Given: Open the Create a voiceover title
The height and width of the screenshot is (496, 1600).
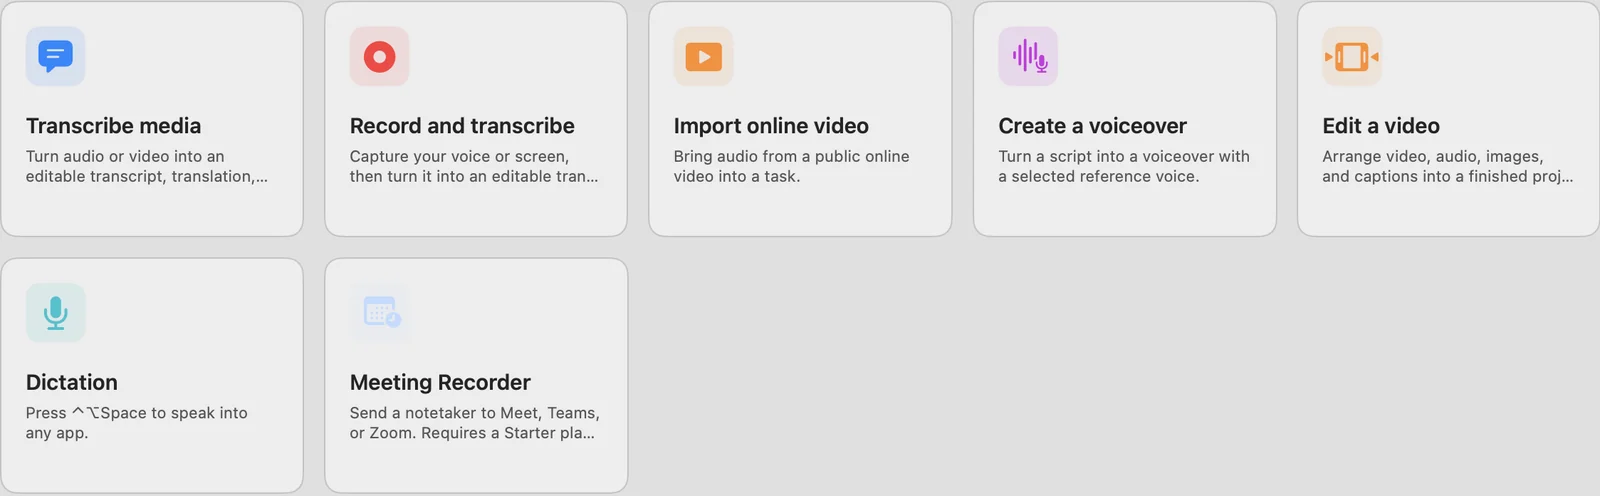Looking at the screenshot, I should point(1092,126).
